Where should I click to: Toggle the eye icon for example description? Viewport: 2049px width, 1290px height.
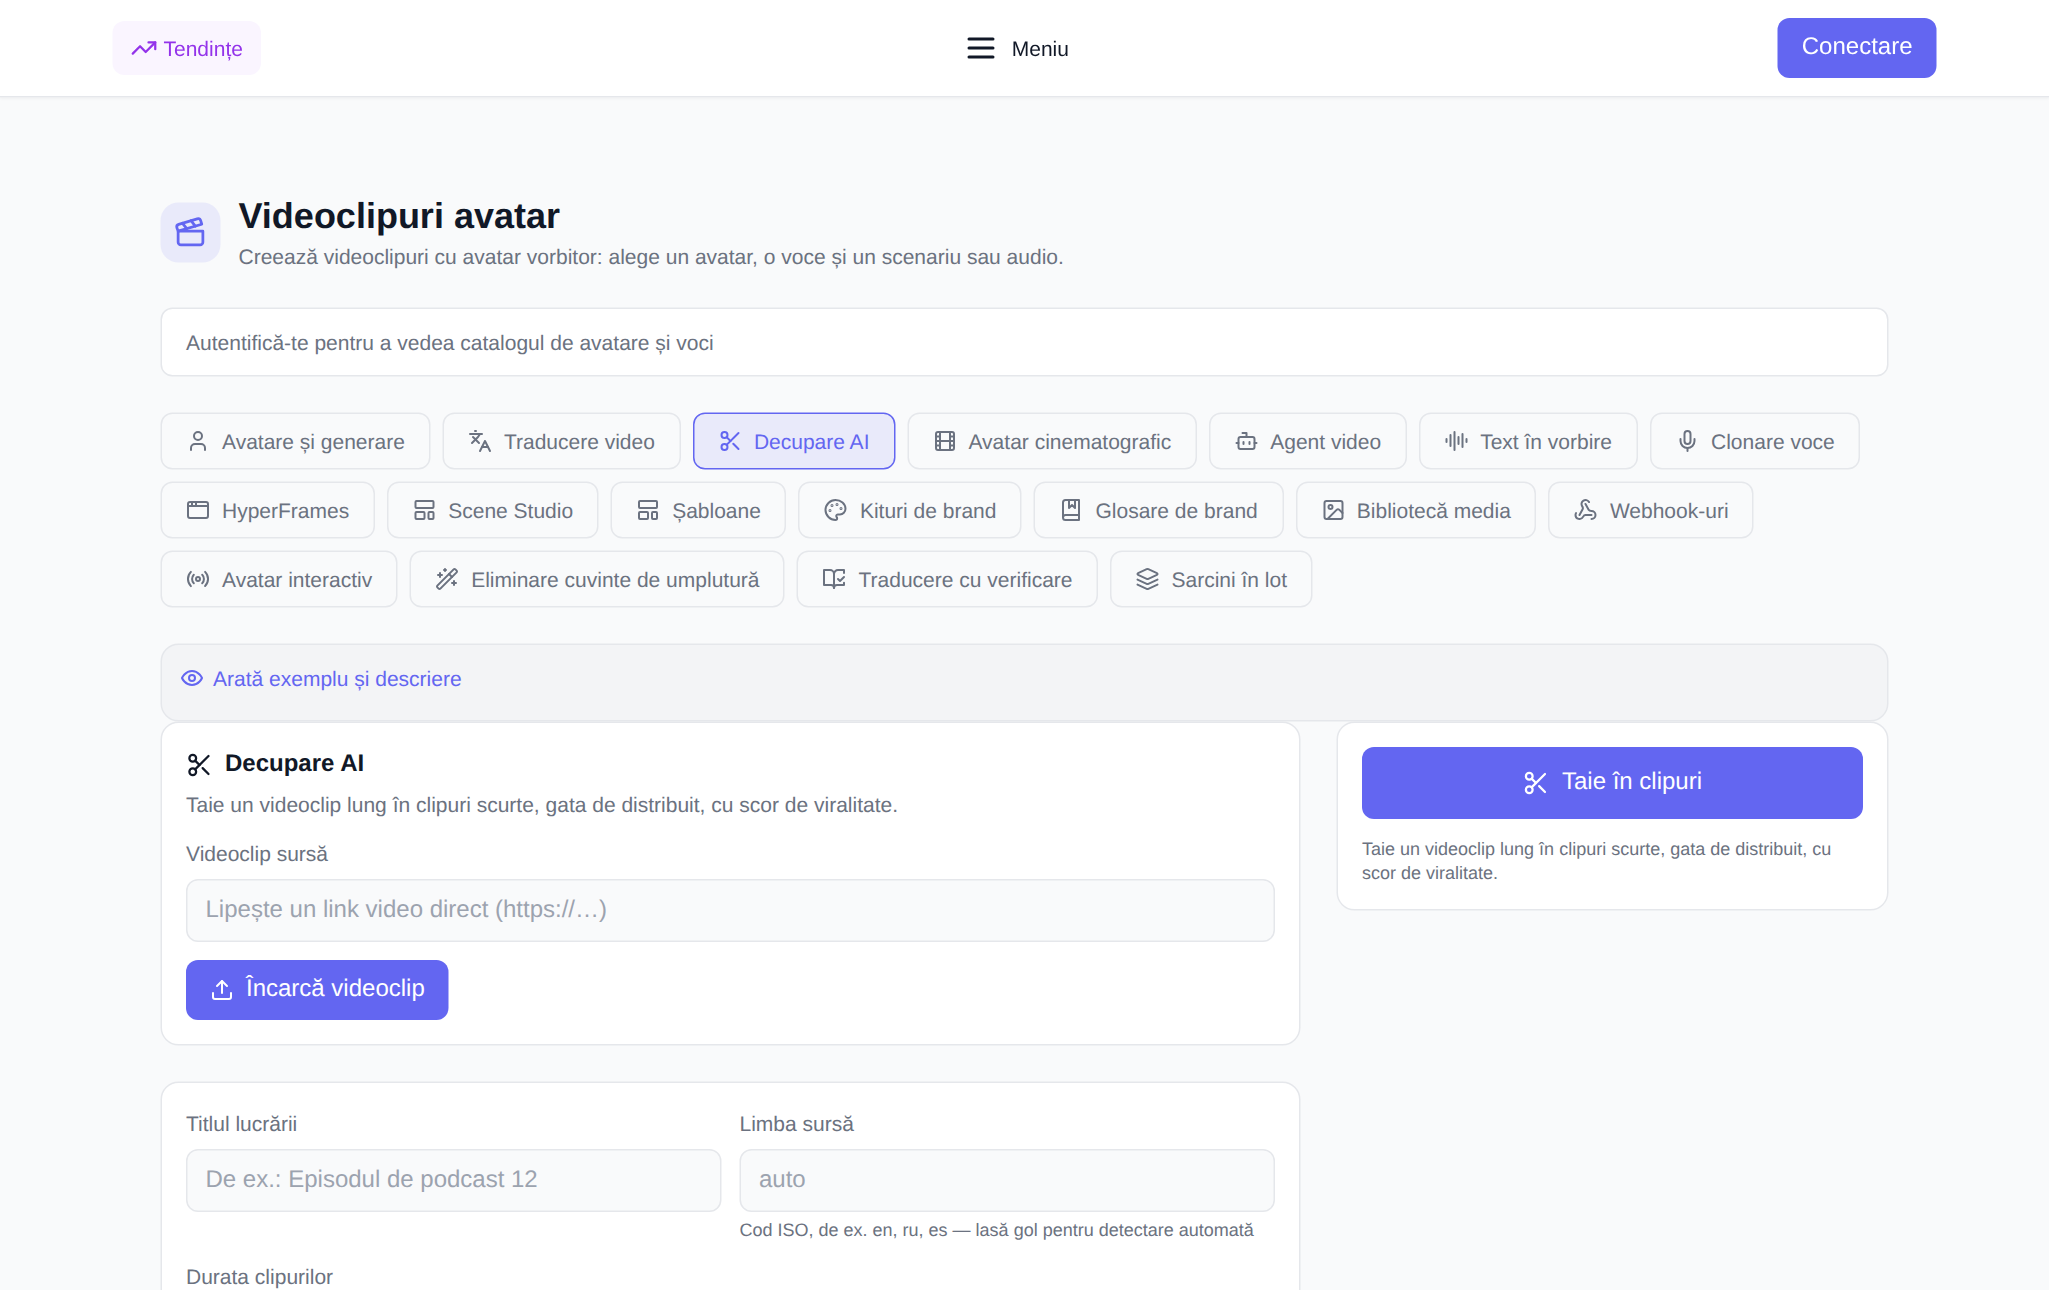[192, 678]
